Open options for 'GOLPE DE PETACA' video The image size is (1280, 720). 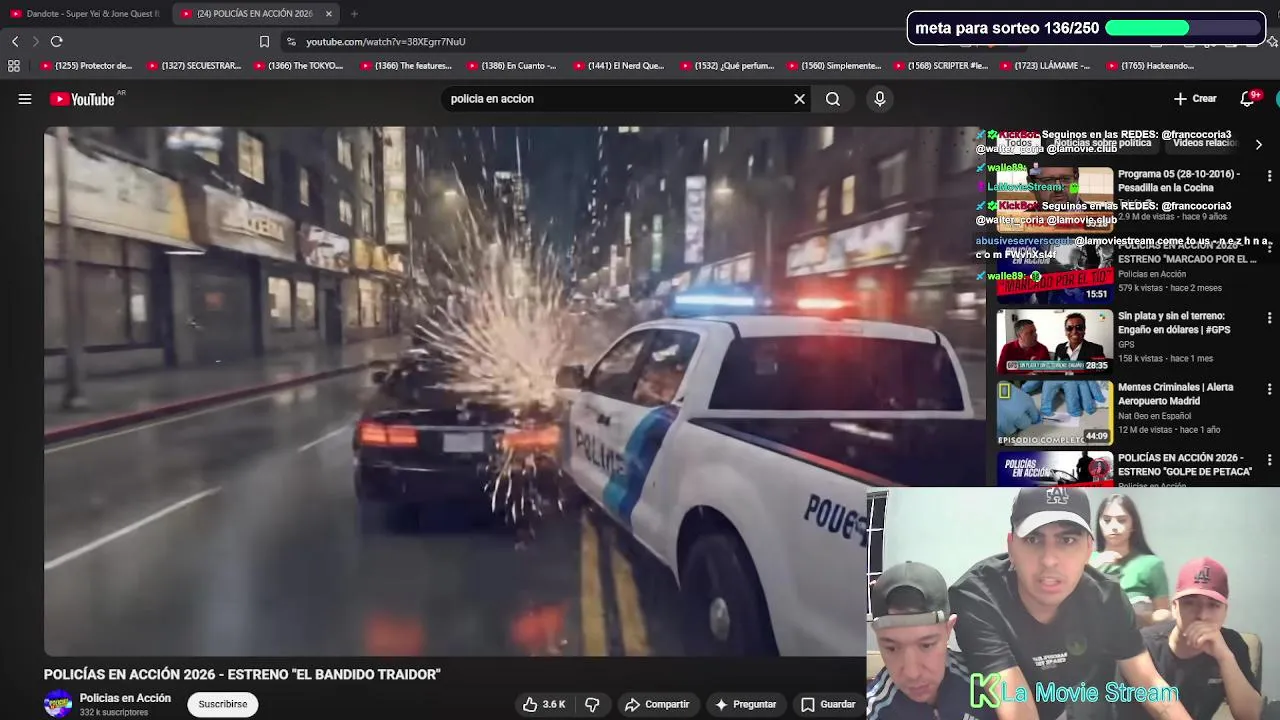(1269, 460)
